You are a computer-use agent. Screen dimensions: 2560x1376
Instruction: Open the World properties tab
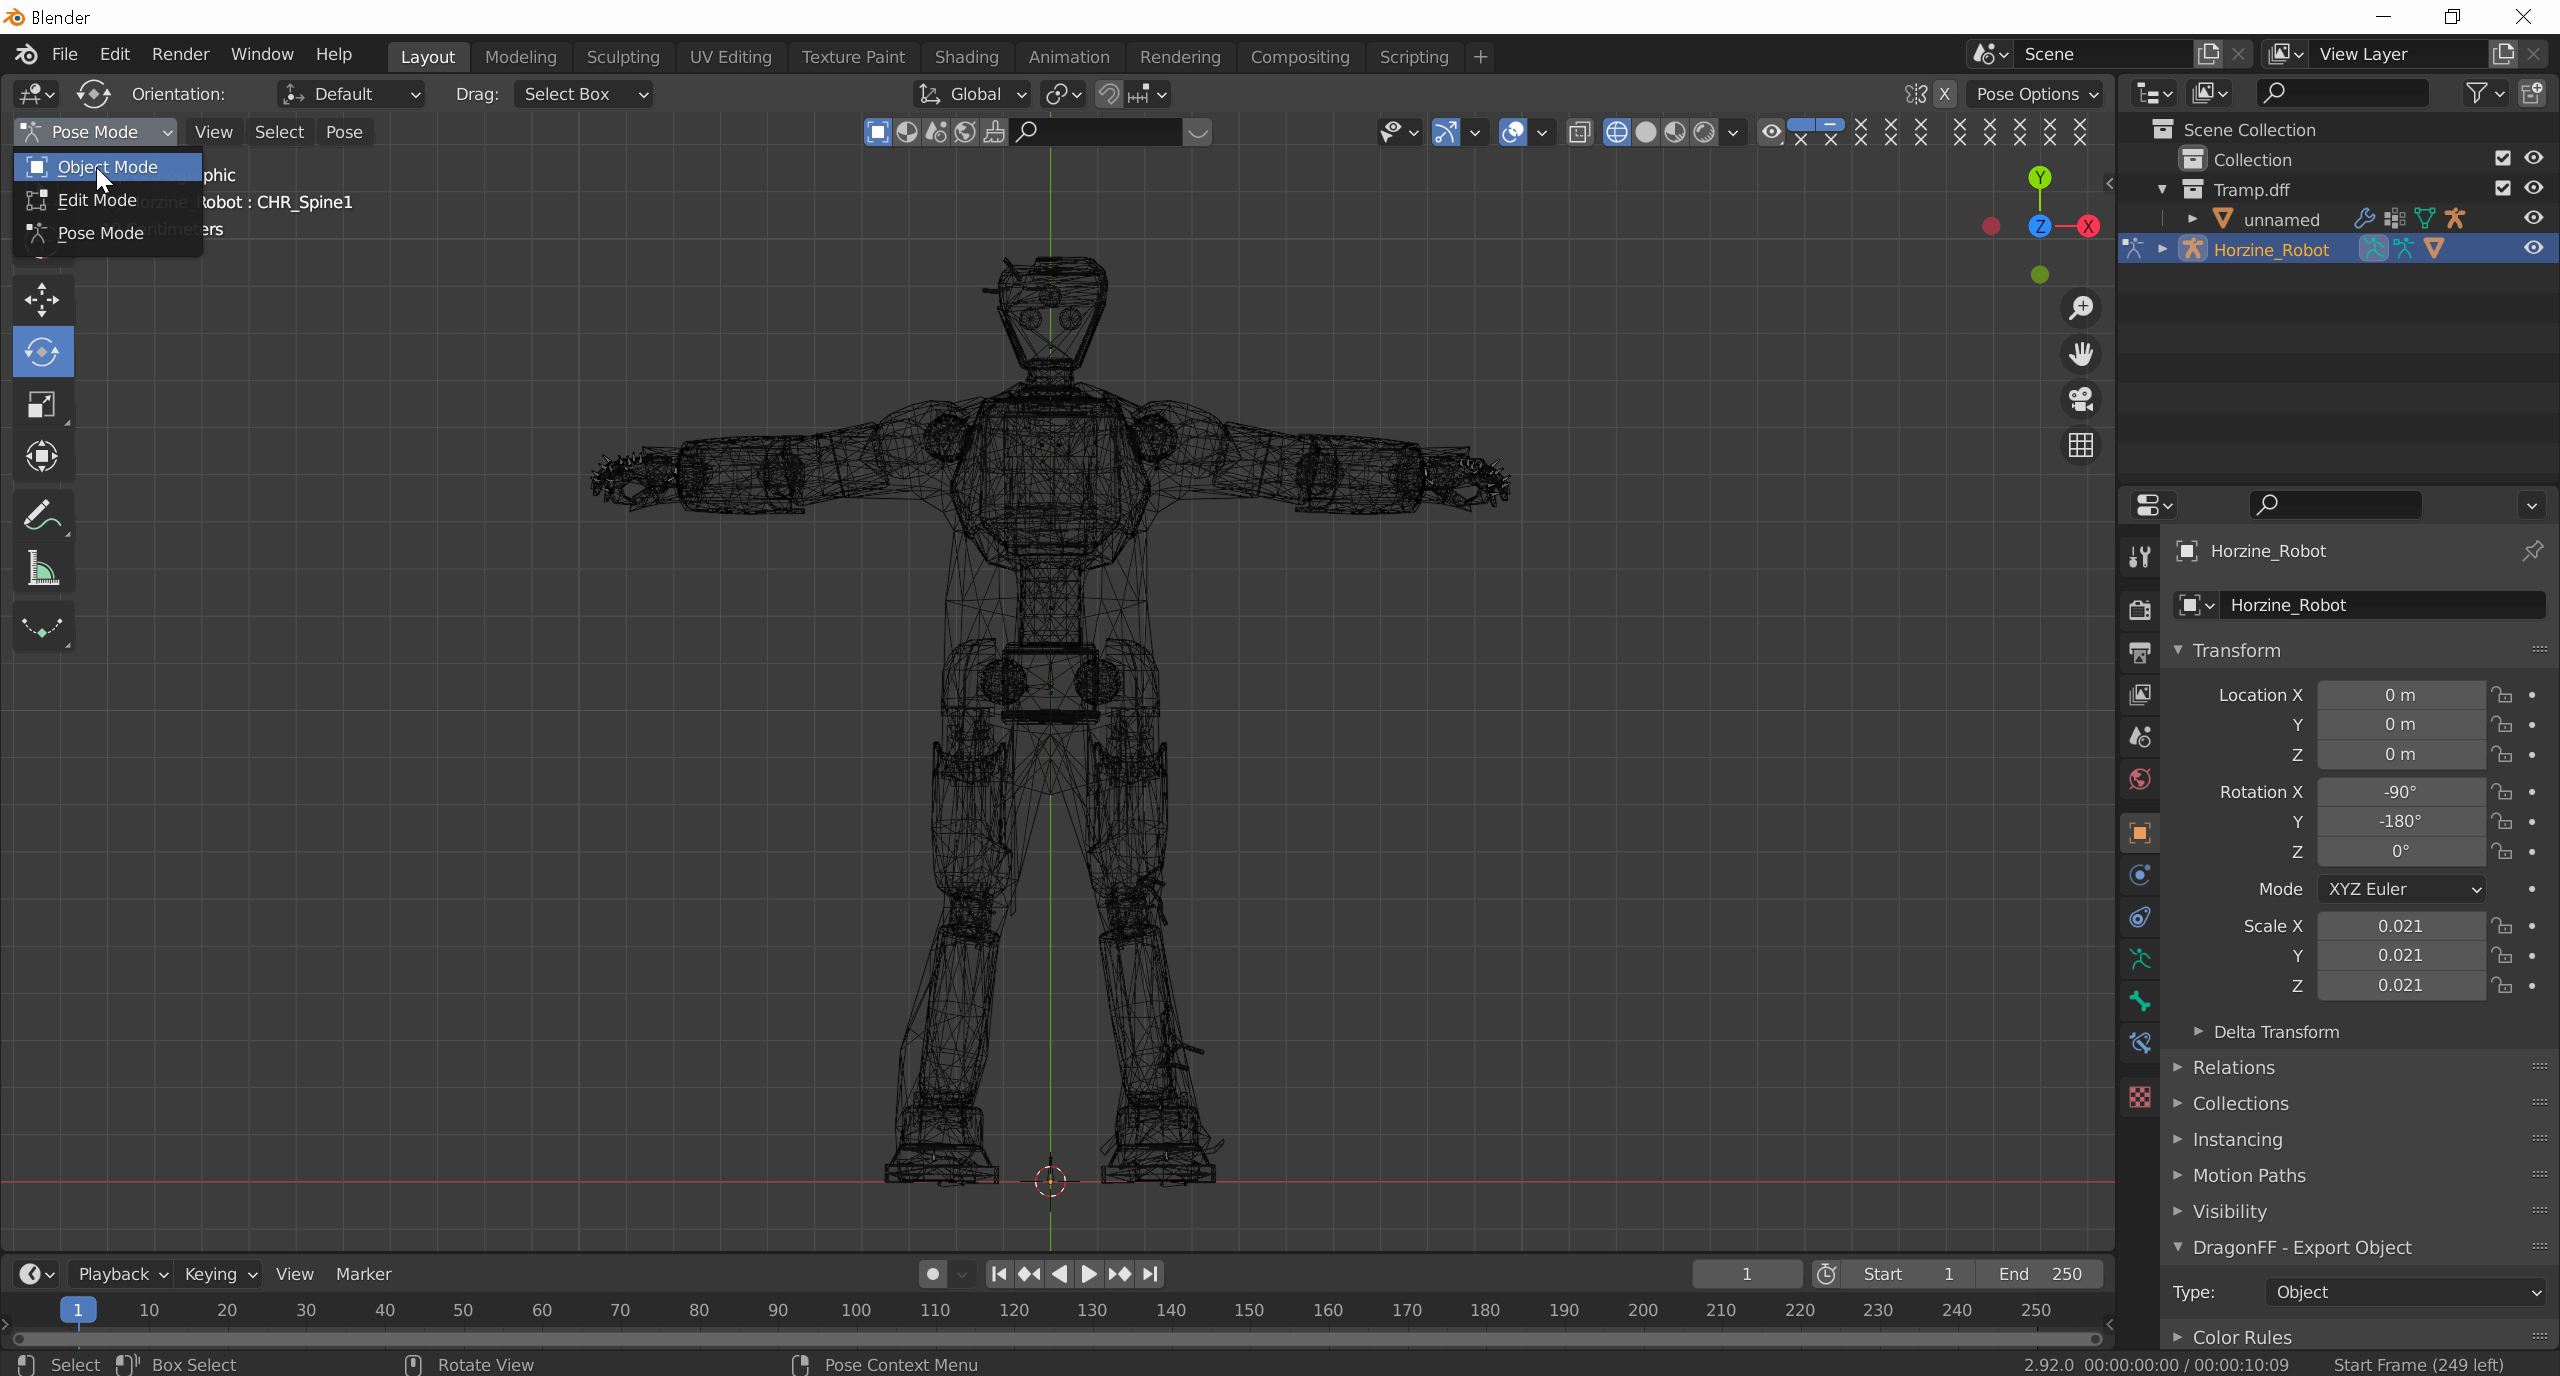(2140, 779)
